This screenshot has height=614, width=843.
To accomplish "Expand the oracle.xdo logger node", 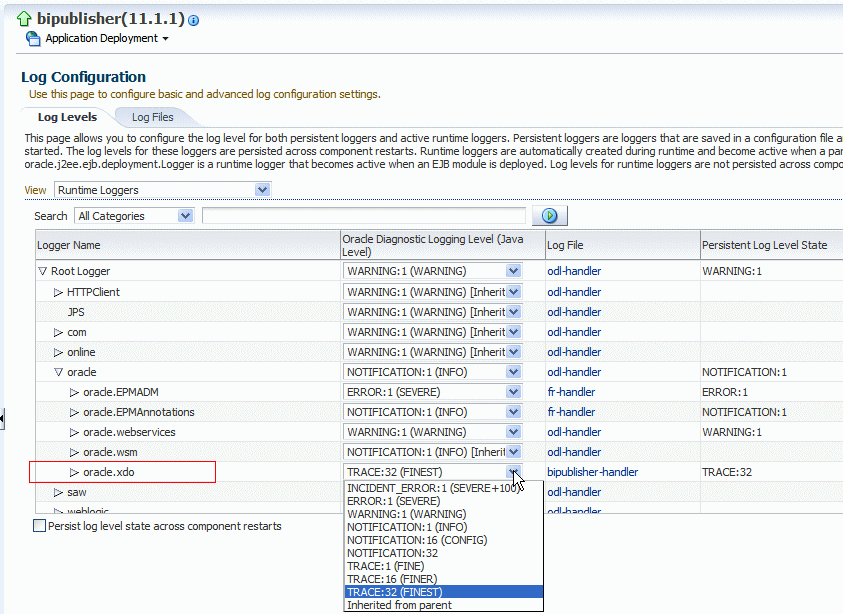I will (74, 472).
